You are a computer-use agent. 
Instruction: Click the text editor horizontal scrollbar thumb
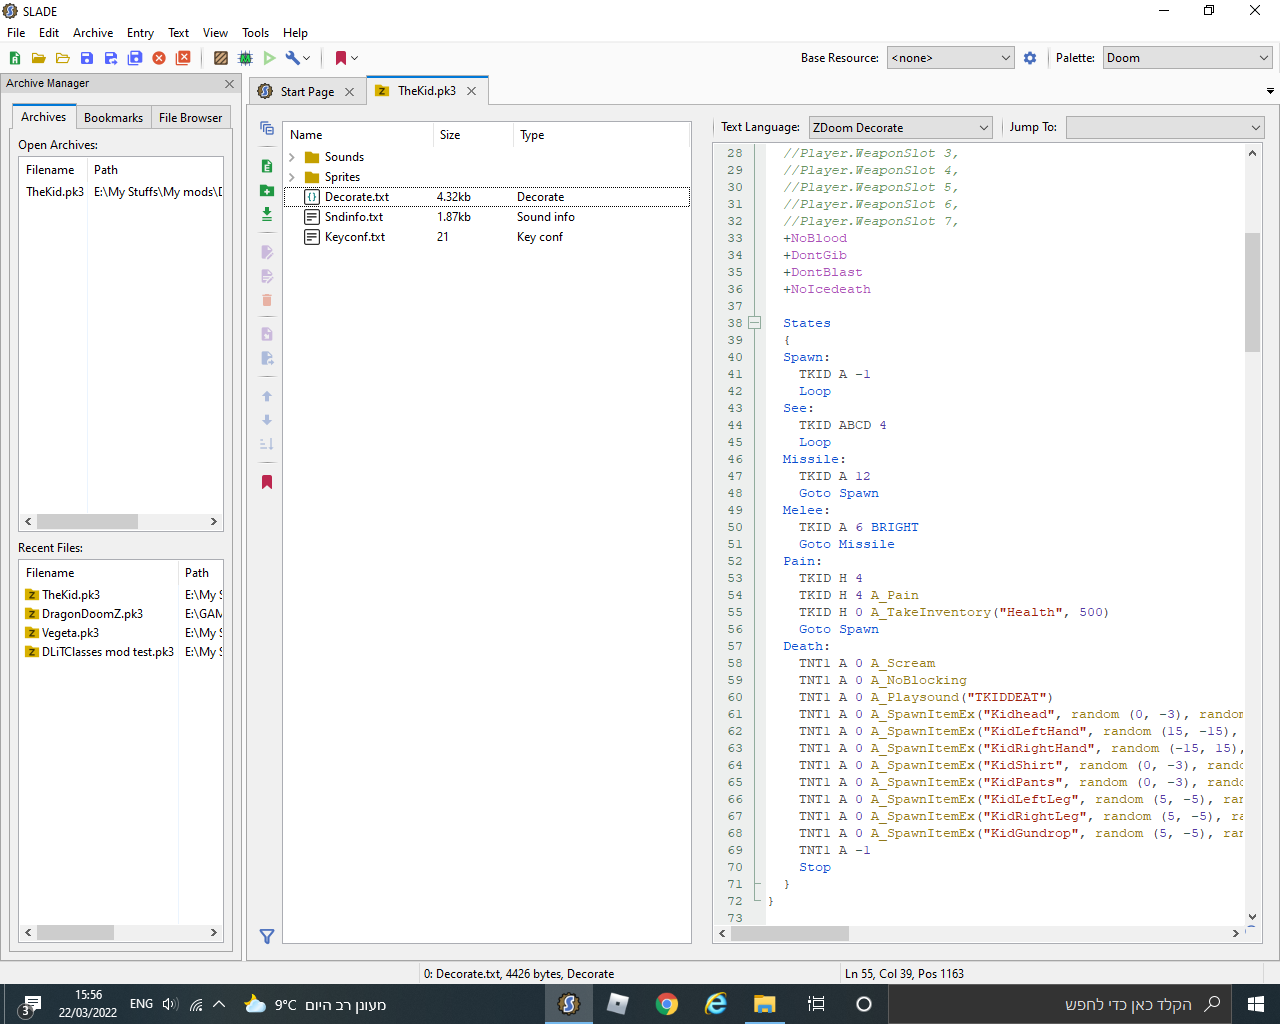[x=790, y=933]
